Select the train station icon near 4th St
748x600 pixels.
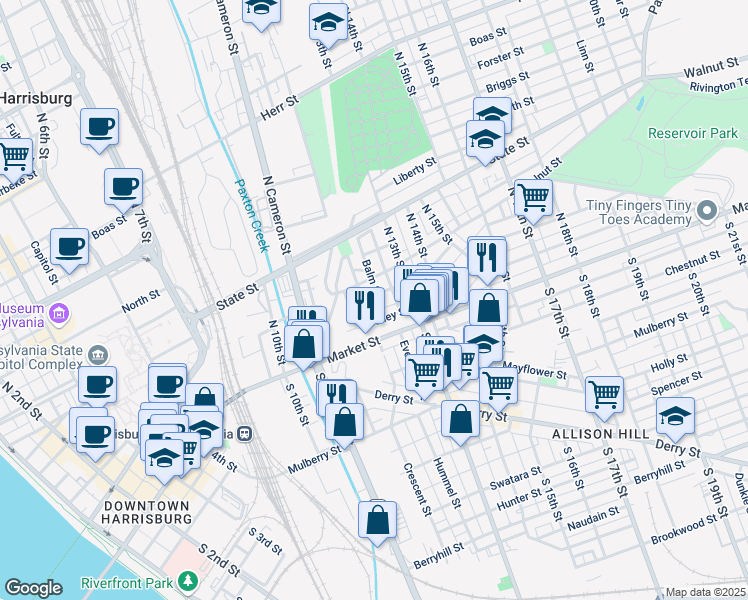tap(245, 434)
